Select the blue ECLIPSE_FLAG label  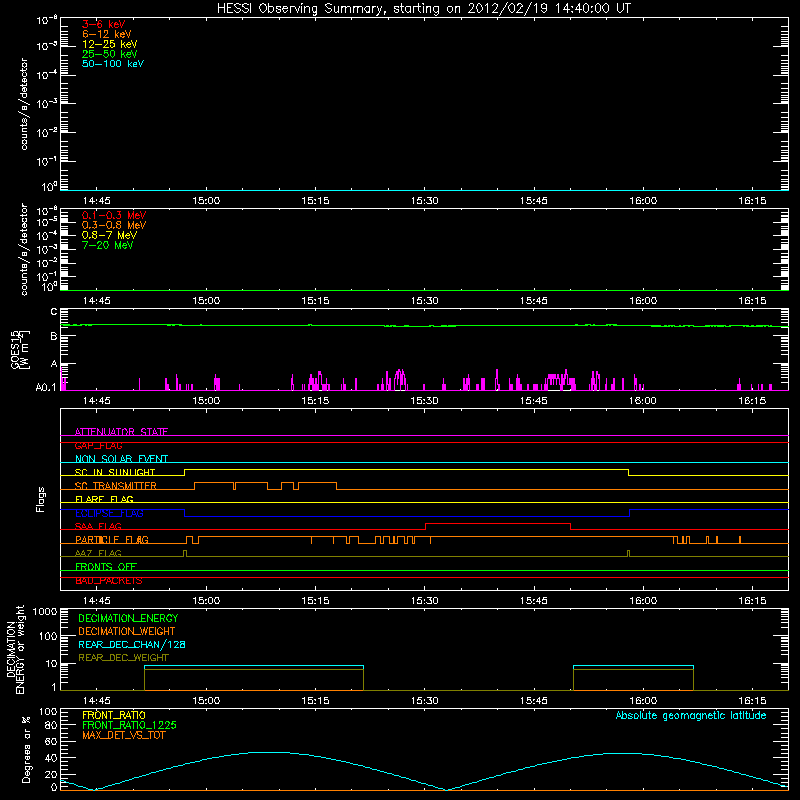click(109, 513)
